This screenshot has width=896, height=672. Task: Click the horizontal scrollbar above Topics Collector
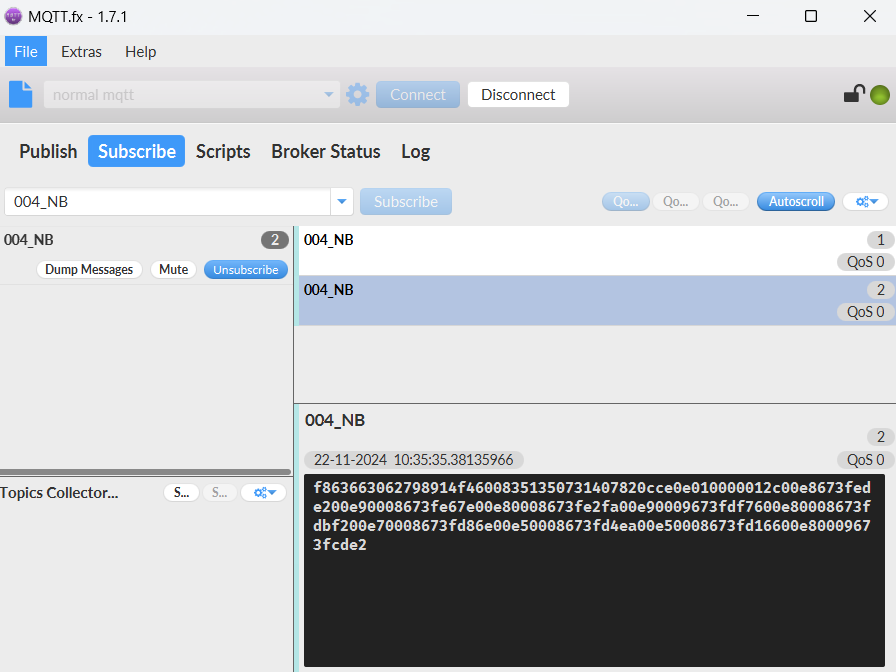pyautogui.click(x=146, y=472)
